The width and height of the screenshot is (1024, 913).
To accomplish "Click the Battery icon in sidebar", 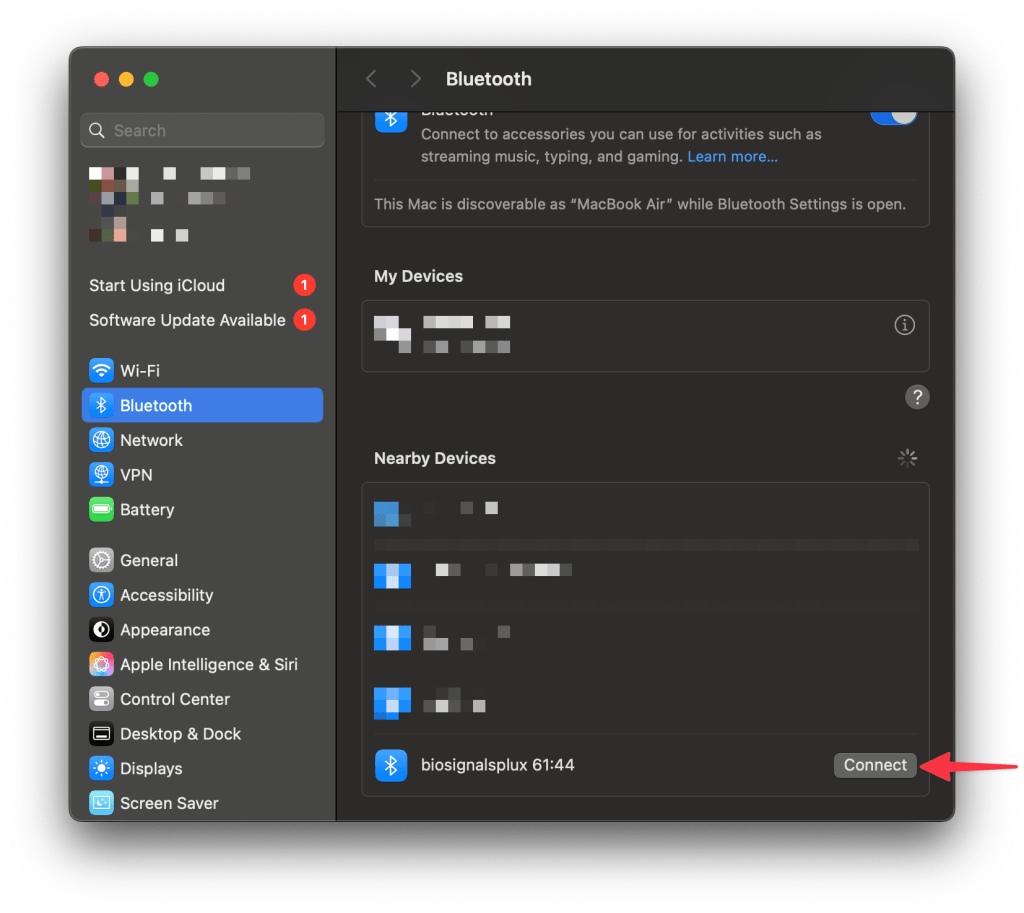I will pyautogui.click(x=101, y=509).
